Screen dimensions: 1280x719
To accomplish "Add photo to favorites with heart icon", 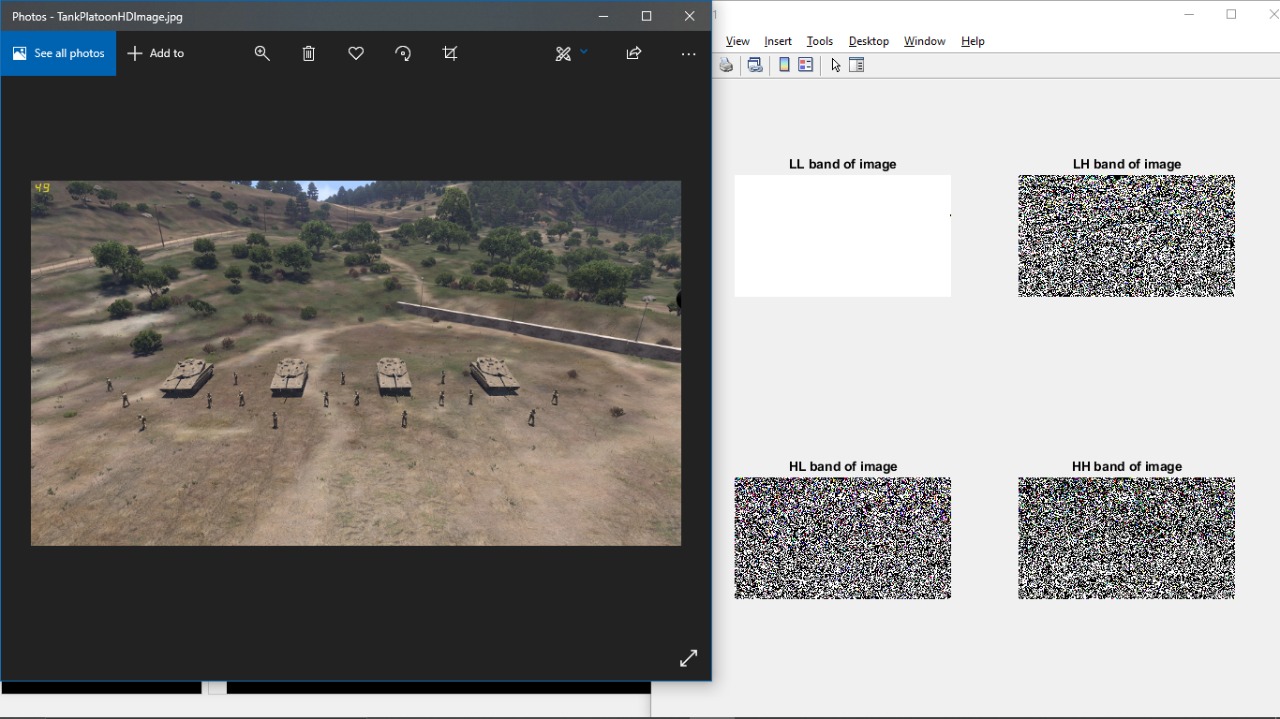I will (356, 54).
